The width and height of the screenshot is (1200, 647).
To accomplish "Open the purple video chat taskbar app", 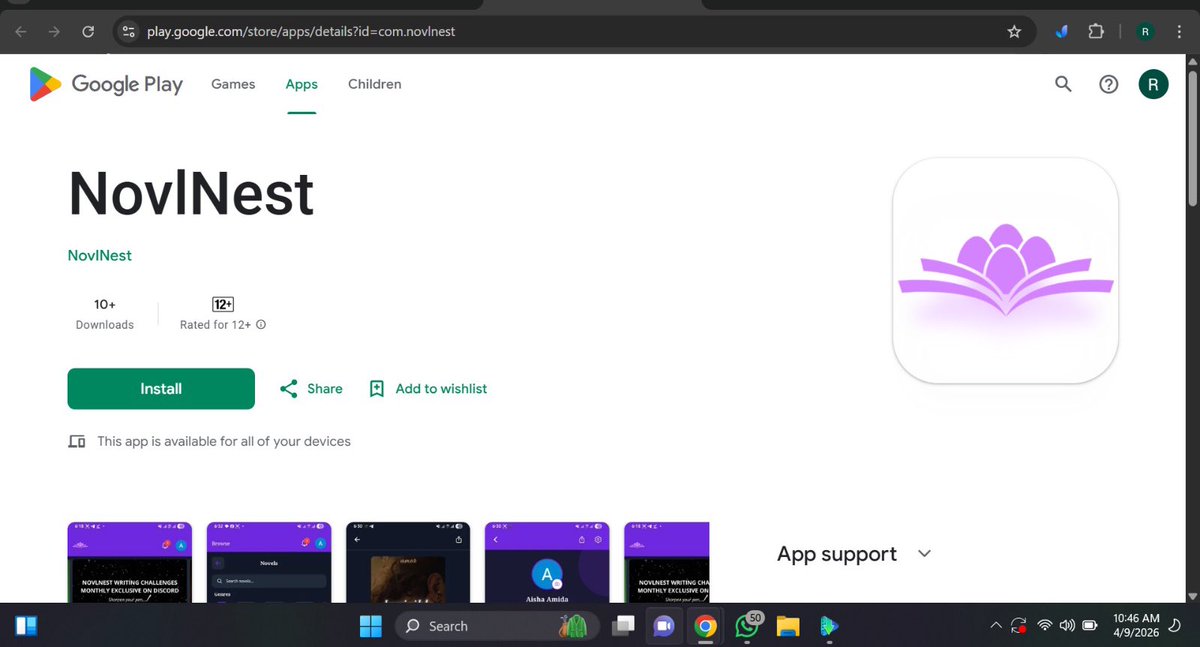I will [x=664, y=626].
